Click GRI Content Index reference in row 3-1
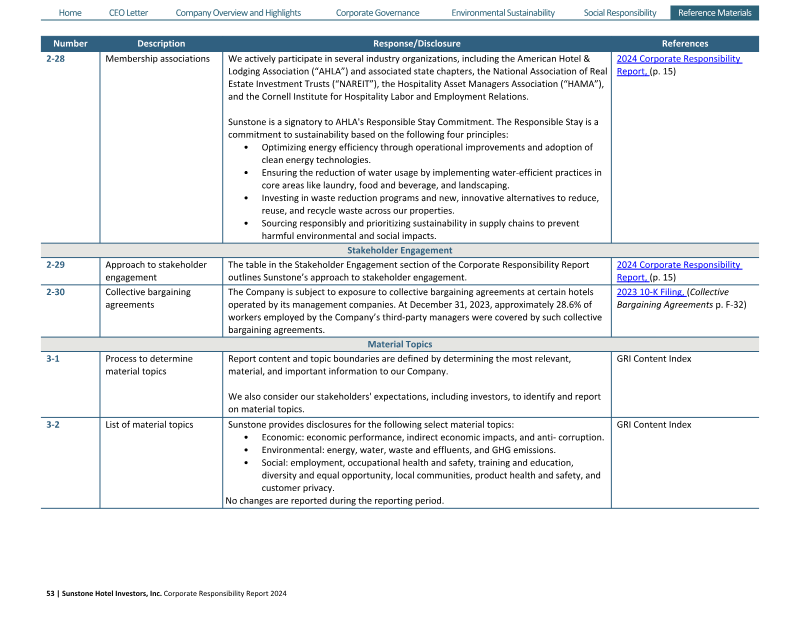 (654, 358)
